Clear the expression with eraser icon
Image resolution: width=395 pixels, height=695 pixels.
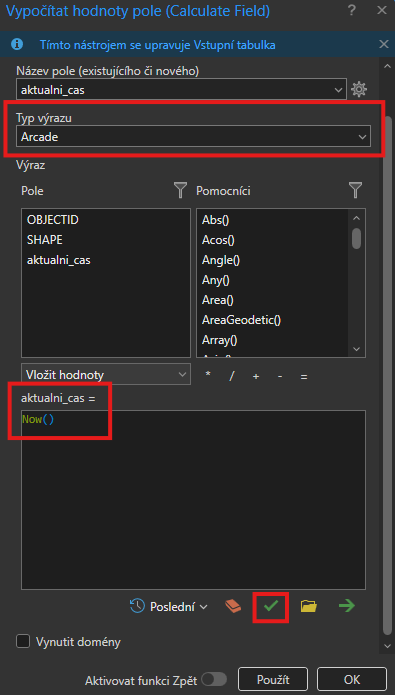(x=233, y=605)
